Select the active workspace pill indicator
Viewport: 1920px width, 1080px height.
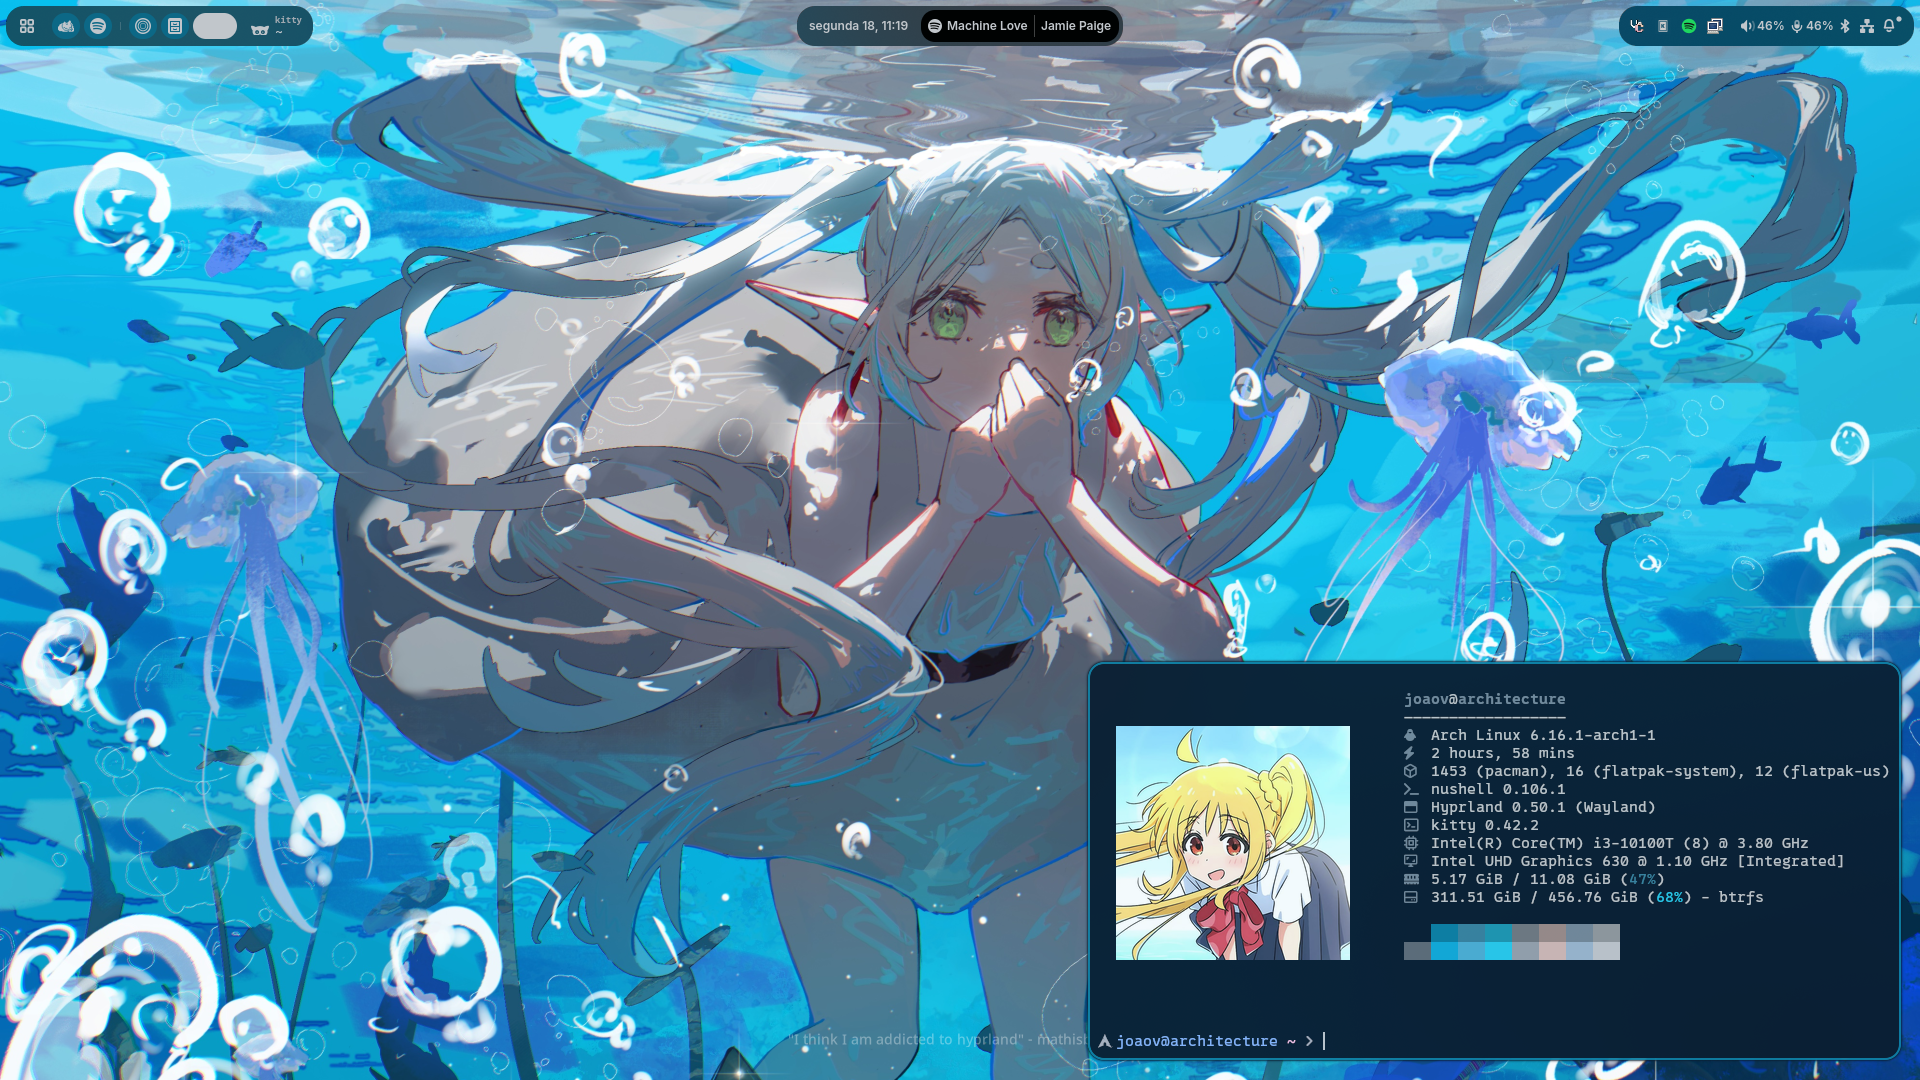point(215,26)
